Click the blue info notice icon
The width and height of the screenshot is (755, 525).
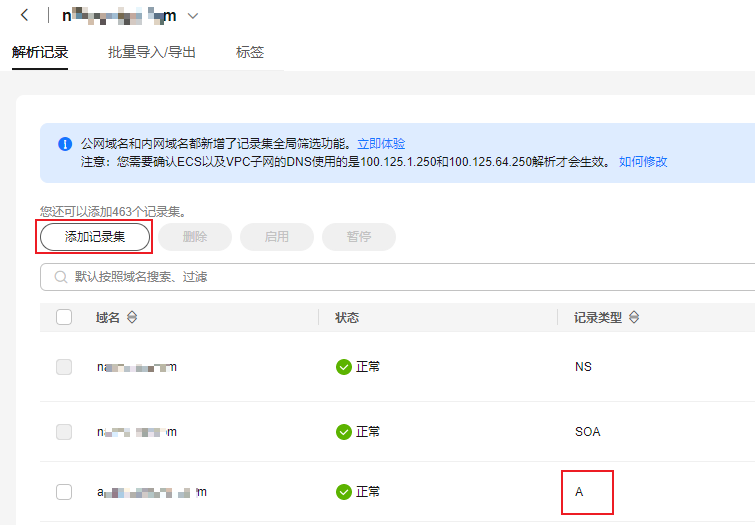tap(65, 144)
